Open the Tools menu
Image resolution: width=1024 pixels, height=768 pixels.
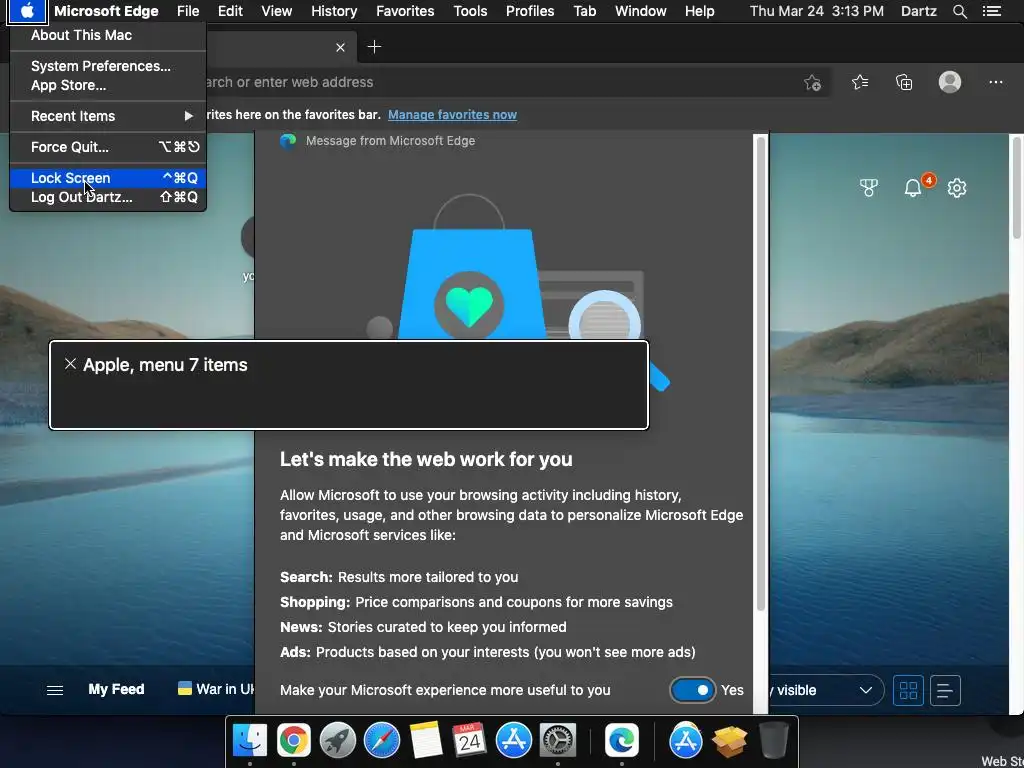pyautogui.click(x=470, y=11)
